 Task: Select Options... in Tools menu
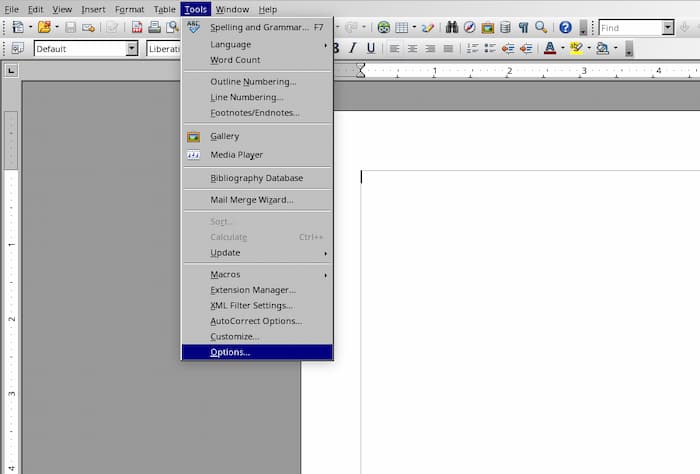tap(230, 352)
